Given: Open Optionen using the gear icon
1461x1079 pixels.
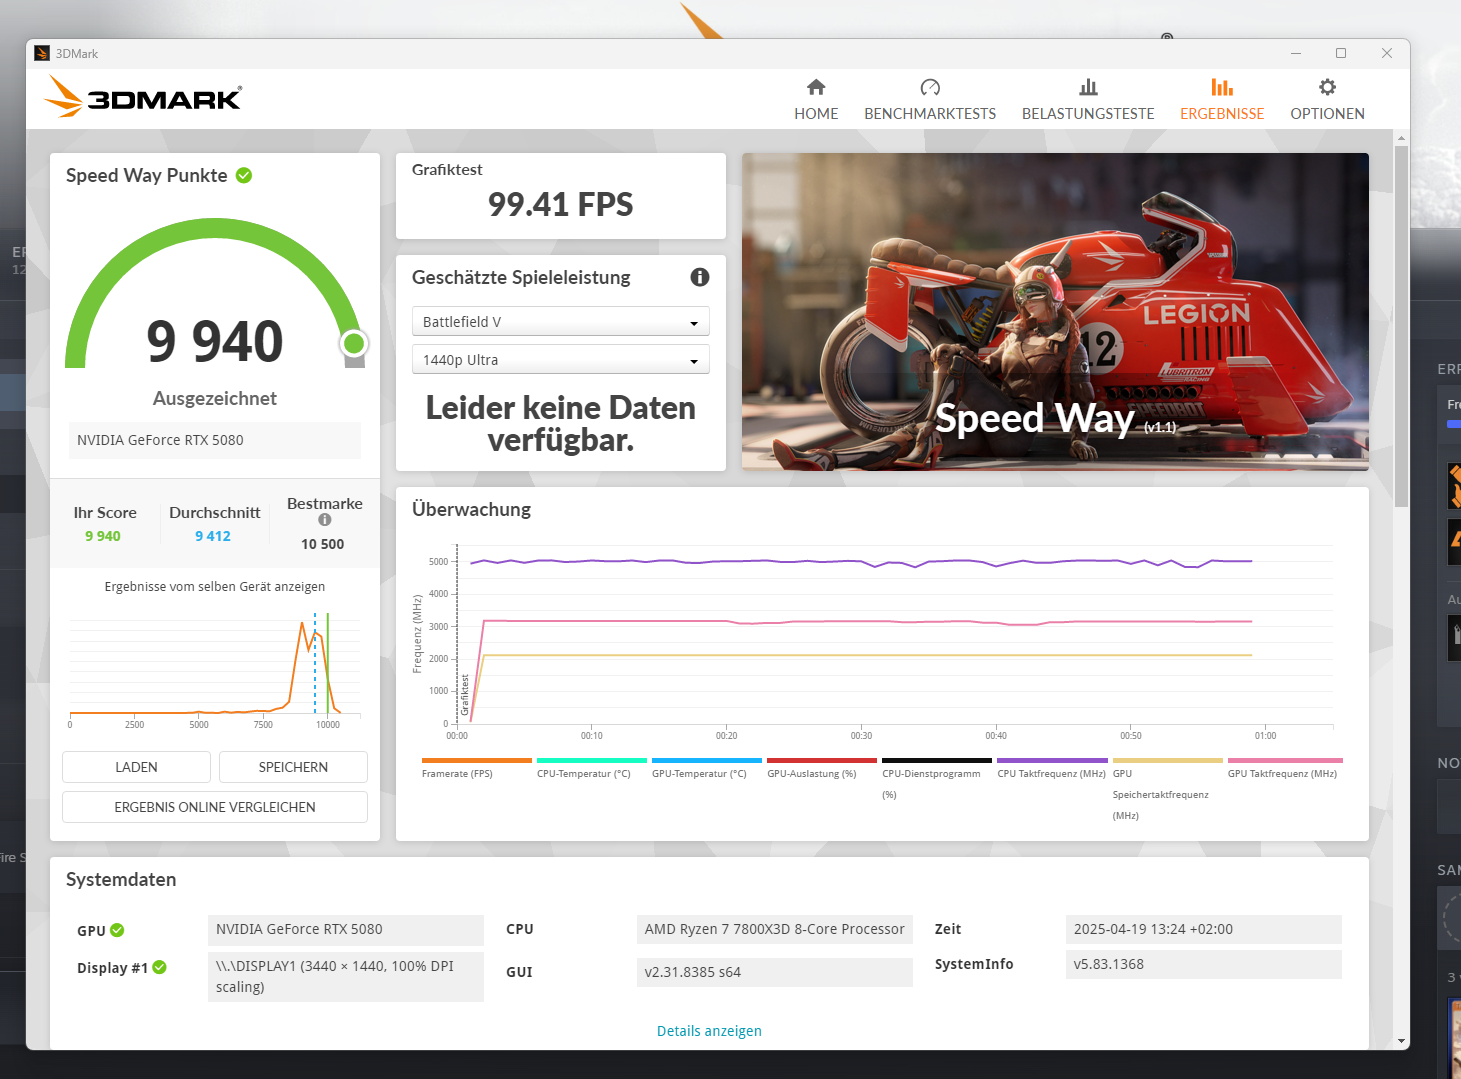Looking at the screenshot, I should point(1326,87).
